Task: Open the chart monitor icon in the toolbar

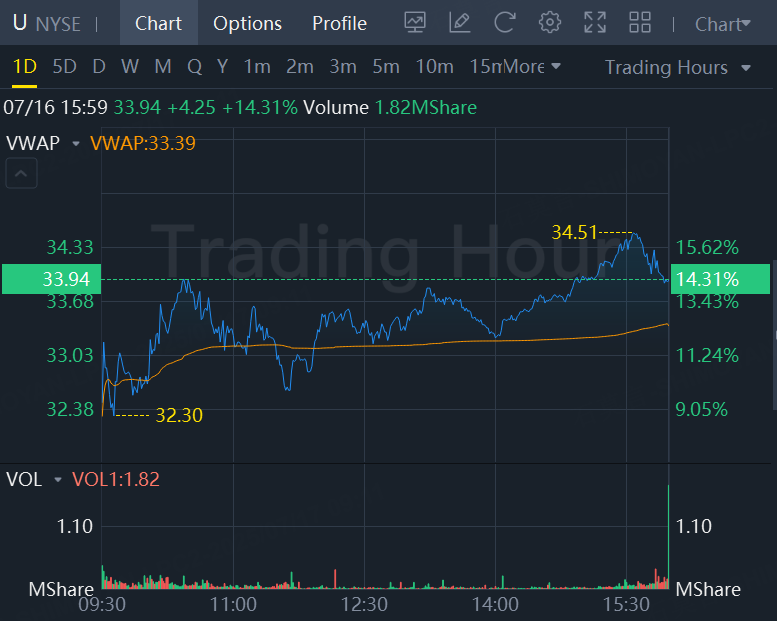Action: 414,22
